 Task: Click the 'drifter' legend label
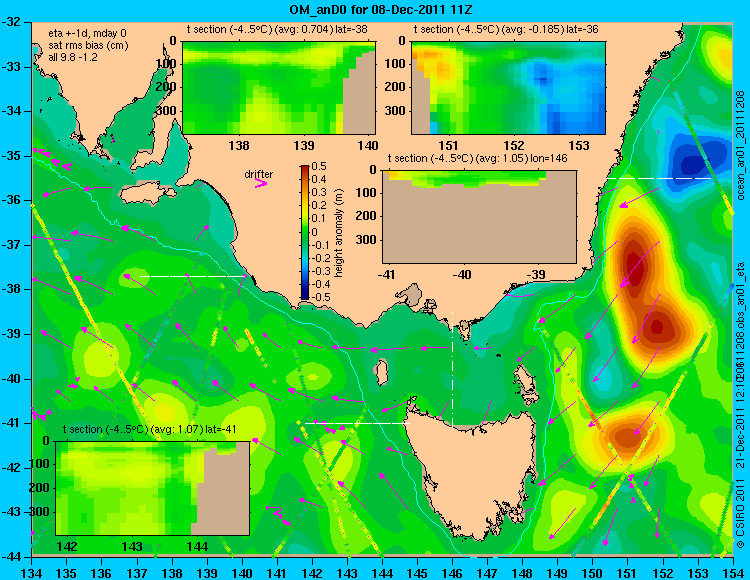pos(258,174)
